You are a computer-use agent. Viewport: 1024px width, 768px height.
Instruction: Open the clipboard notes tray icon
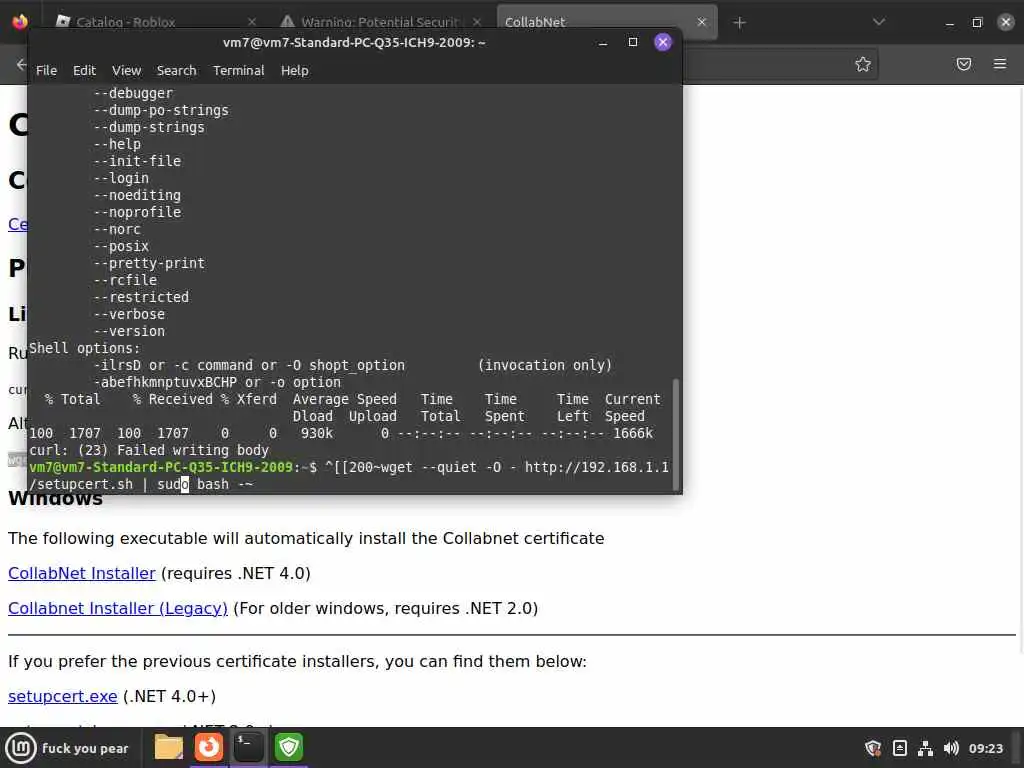pos(899,748)
